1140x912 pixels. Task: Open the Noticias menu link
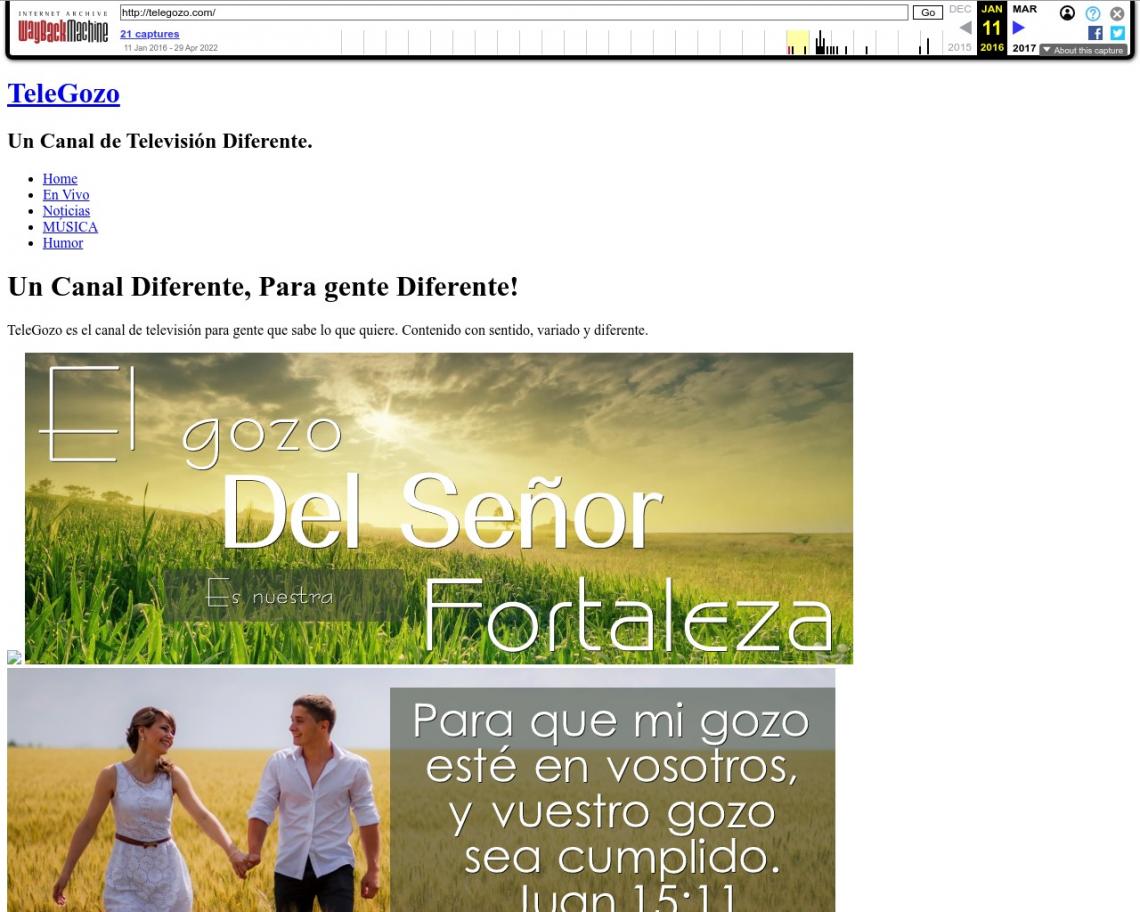[66, 211]
